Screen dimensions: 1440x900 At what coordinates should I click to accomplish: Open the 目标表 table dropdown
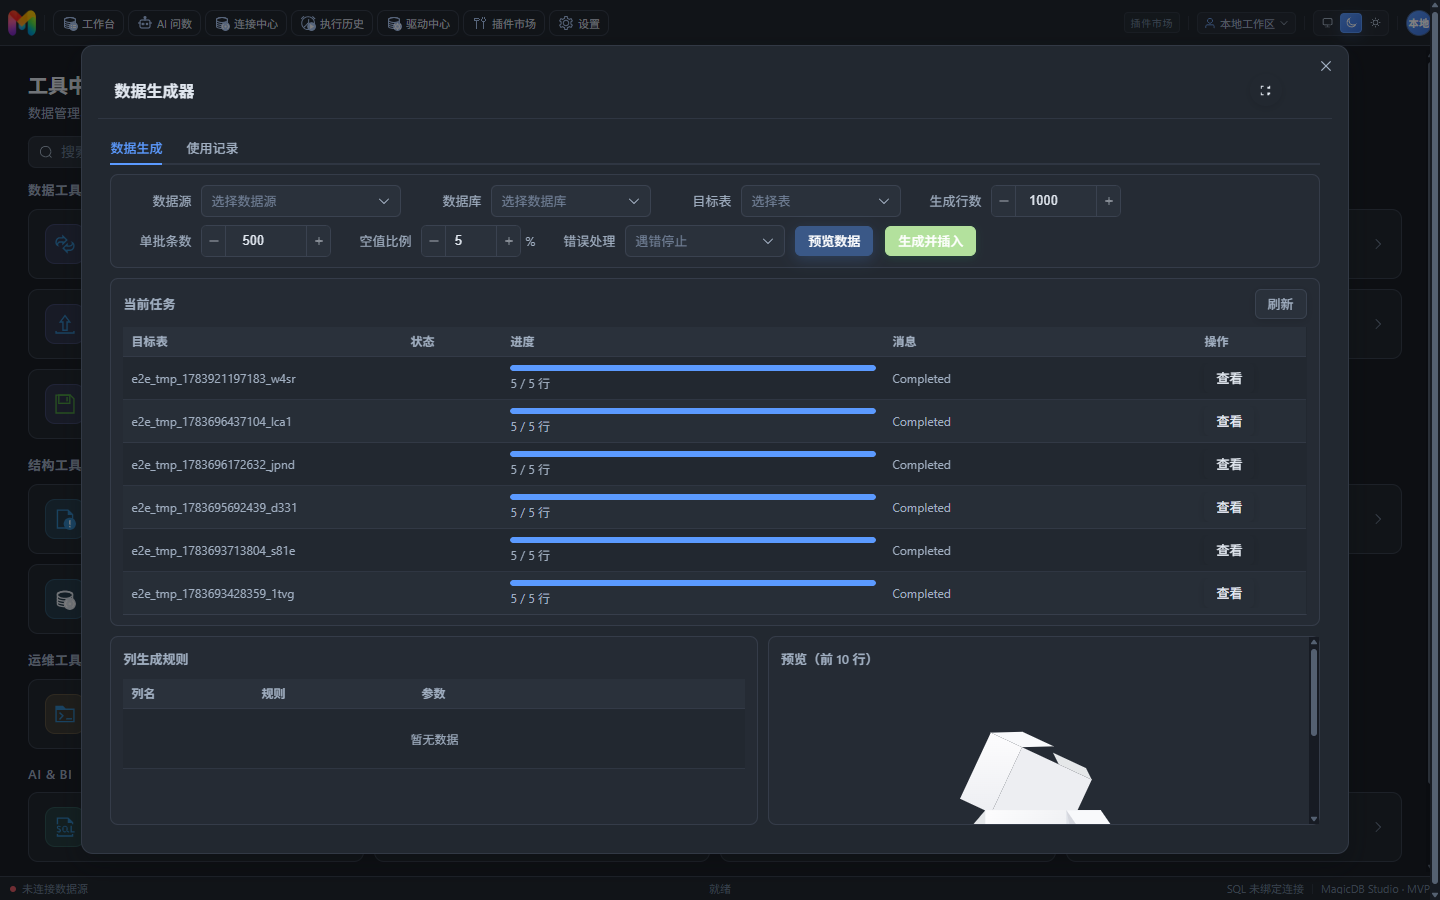coord(820,201)
